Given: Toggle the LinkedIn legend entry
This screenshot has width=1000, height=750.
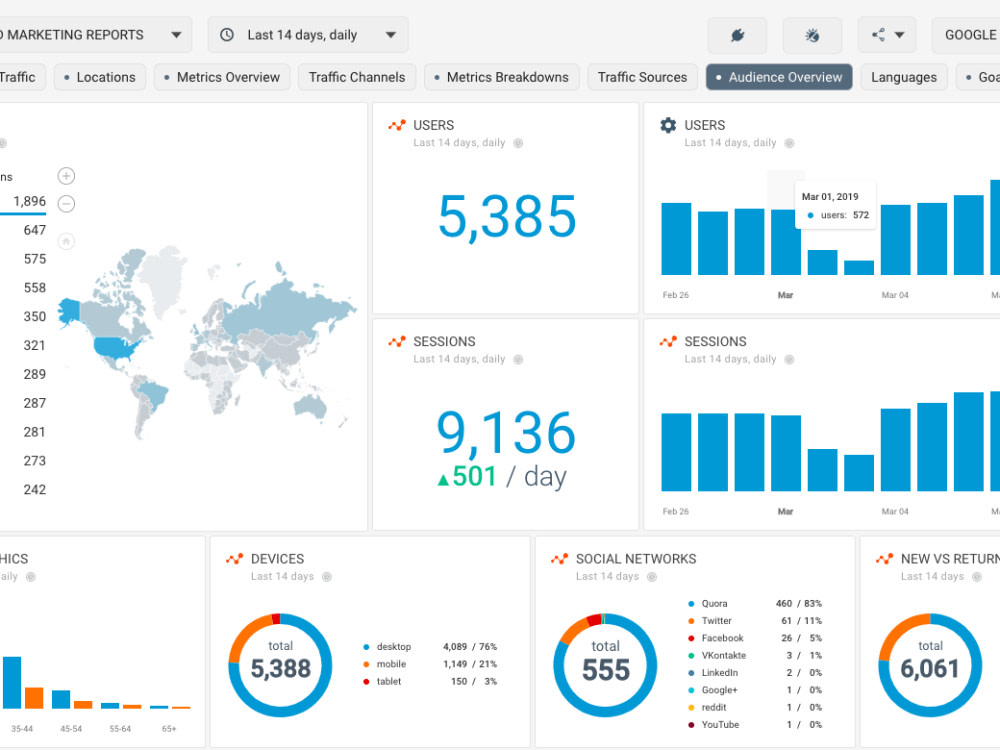Looking at the screenshot, I should 755,672.
